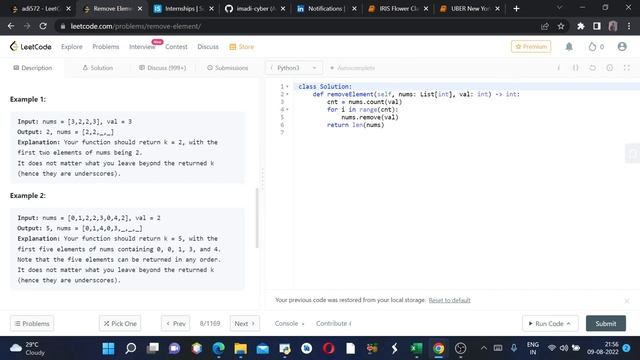Screen dimensions: 640x360
Task: Expand the Console panel
Action: (289, 323)
